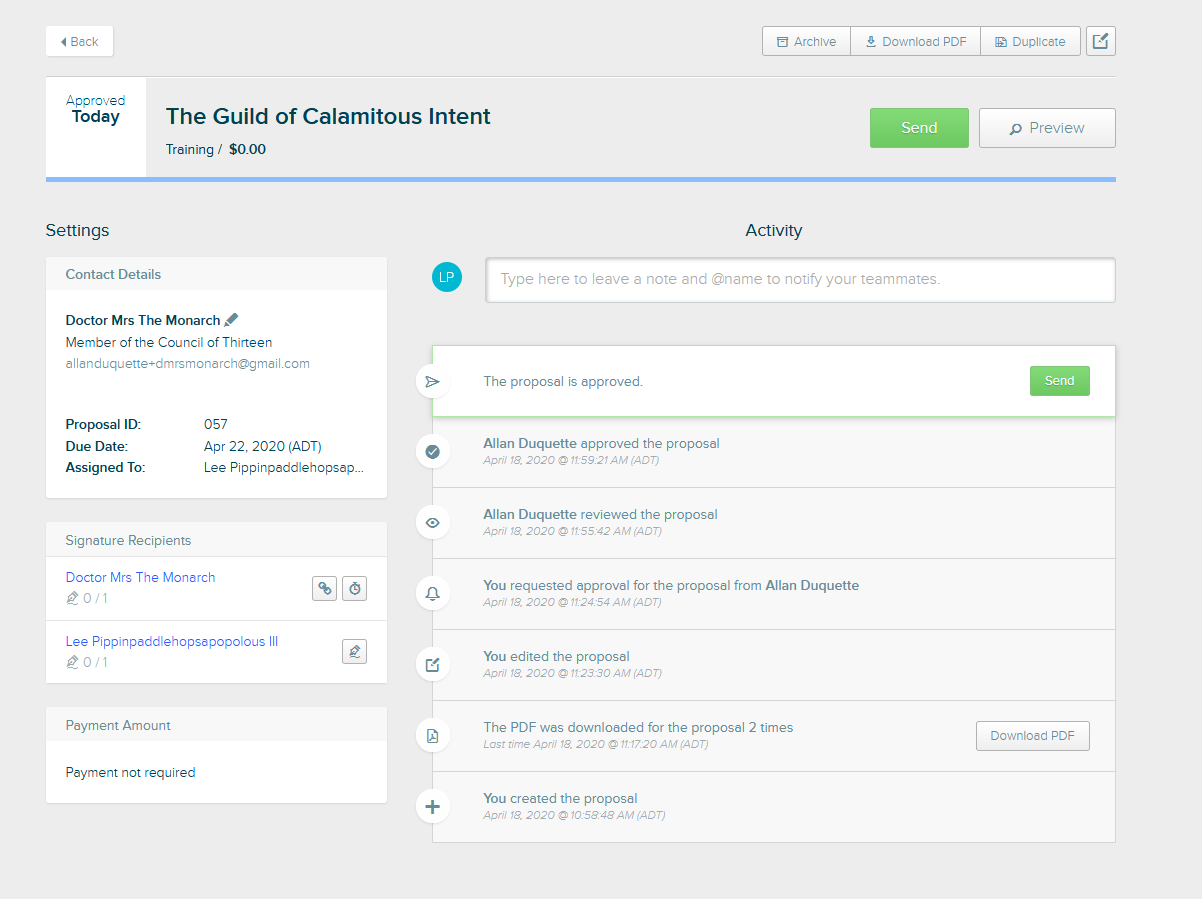Viewport: 1202px width, 899px height.
Task: Click the LP user avatar
Action: pyautogui.click(x=446, y=278)
